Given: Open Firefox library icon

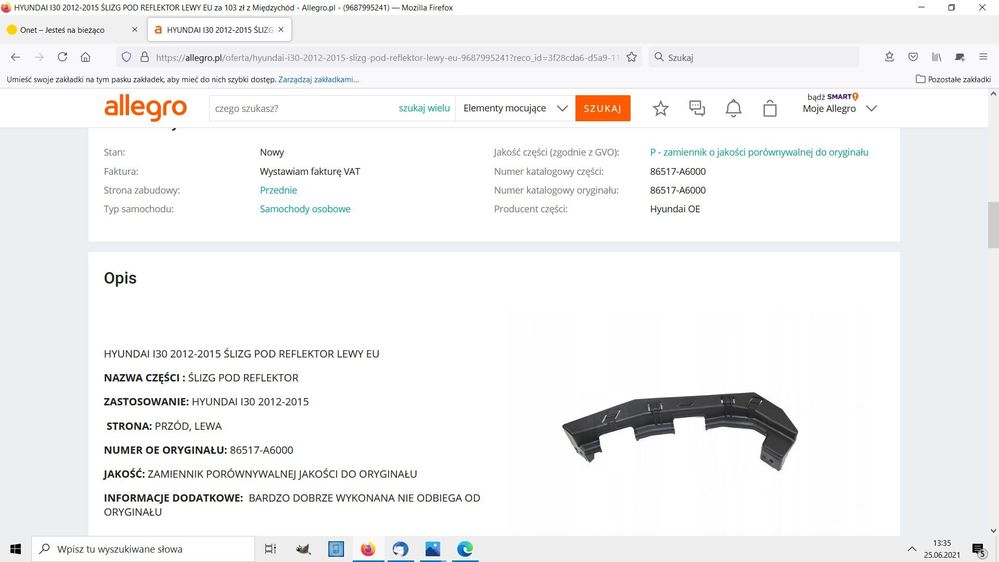Looking at the screenshot, I should coord(936,57).
